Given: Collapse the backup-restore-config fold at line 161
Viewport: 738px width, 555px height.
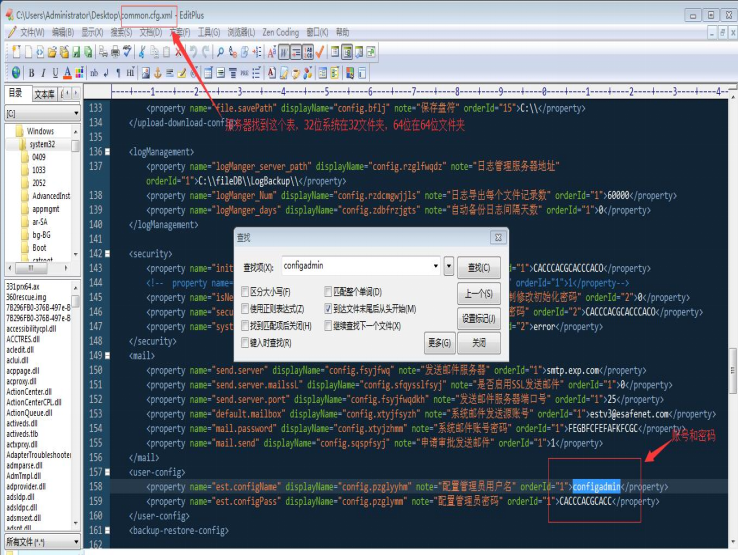Looking at the screenshot, I should pyautogui.click(x=107, y=530).
